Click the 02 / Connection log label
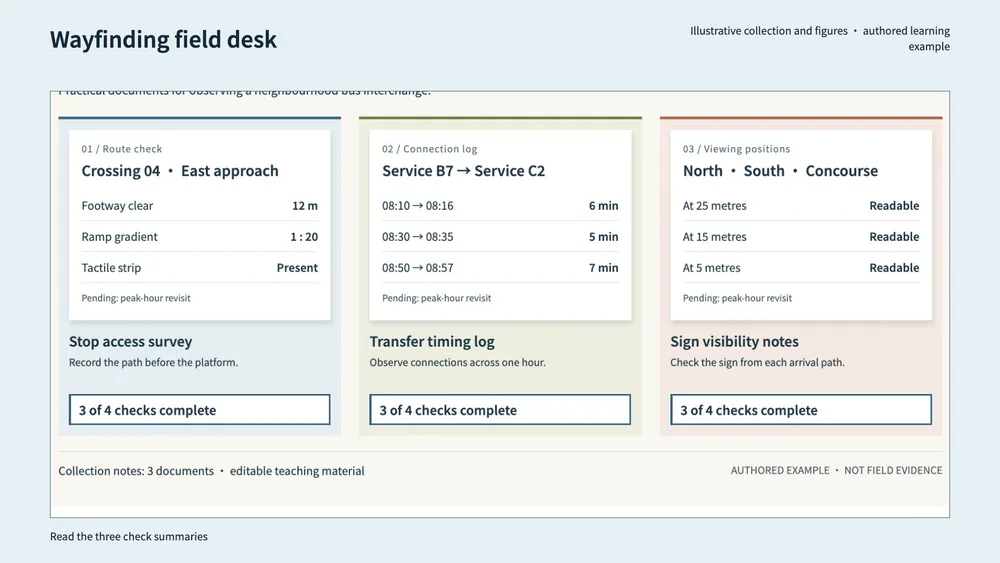 (430, 149)
